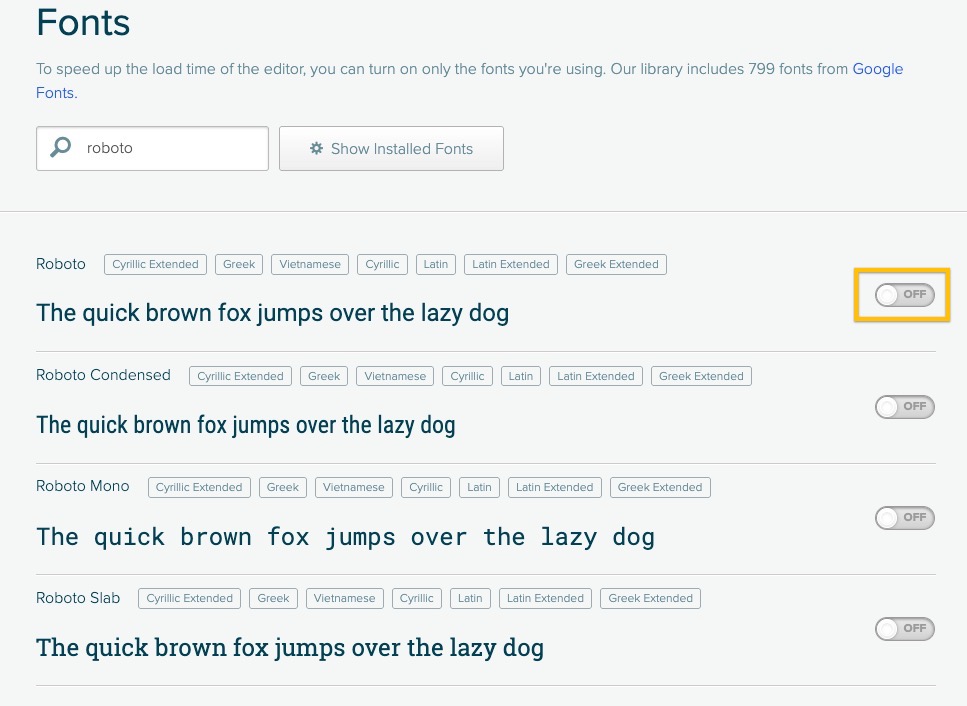
Task: Click Roboto Mono row Greek tag
Action: [282, 487]
